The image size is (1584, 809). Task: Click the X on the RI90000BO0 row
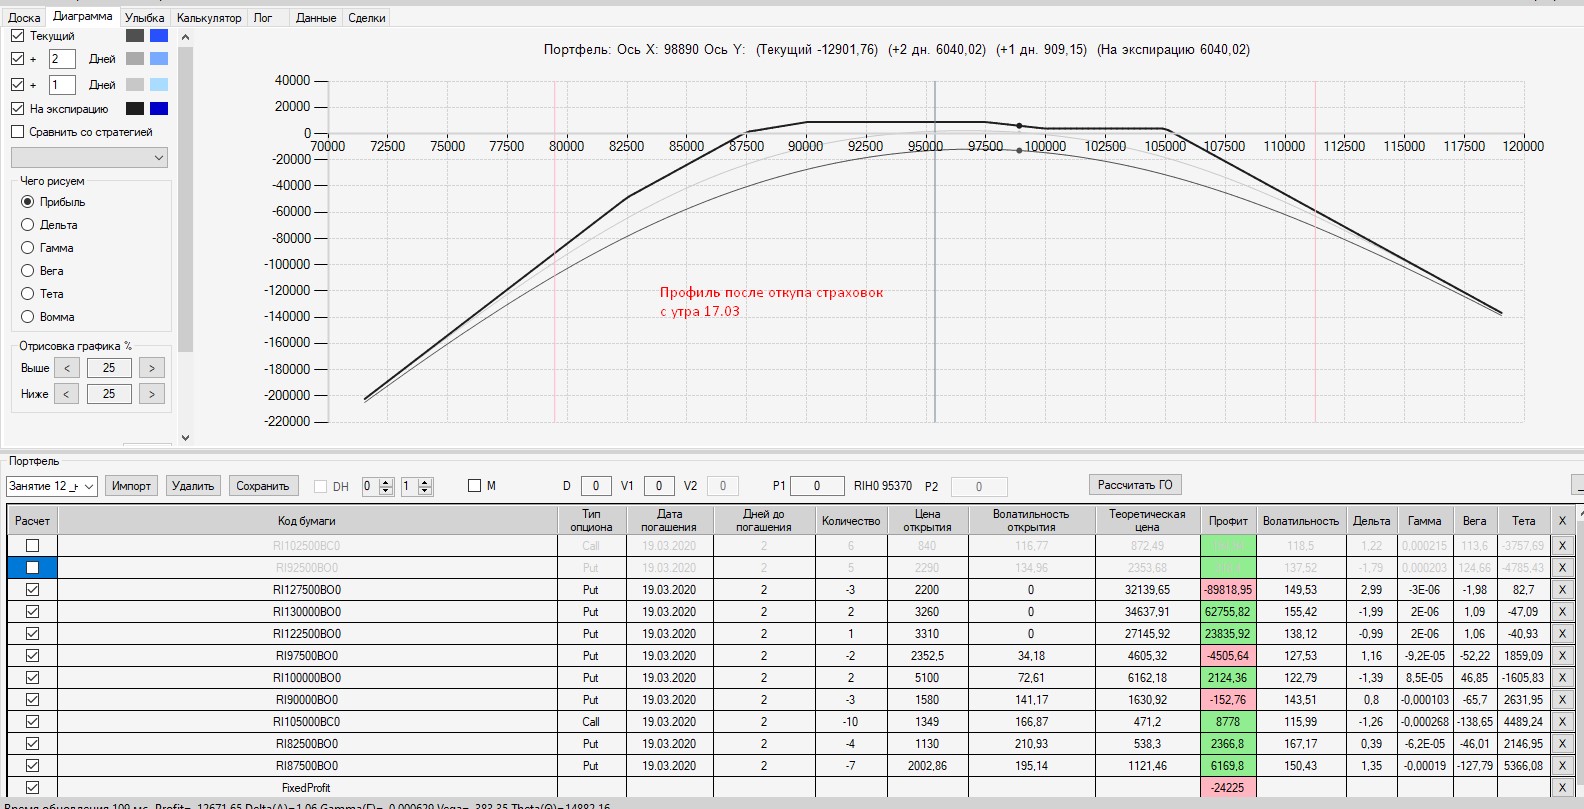pos(1562,700)
